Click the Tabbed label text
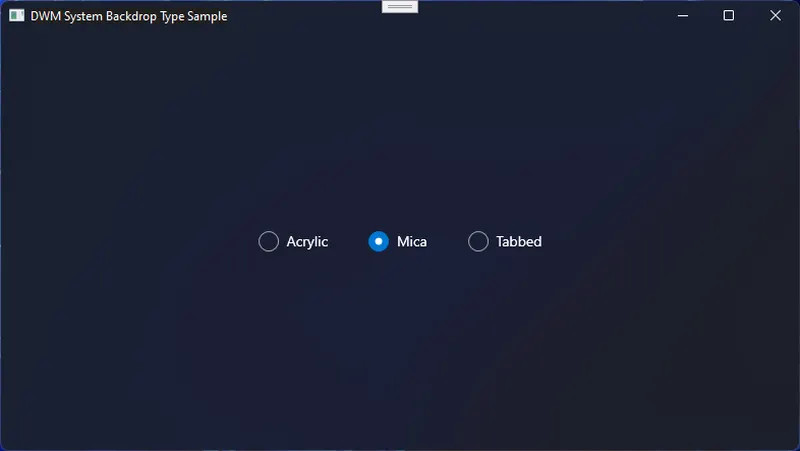The image size is (800, 451). tap(519, 241)
